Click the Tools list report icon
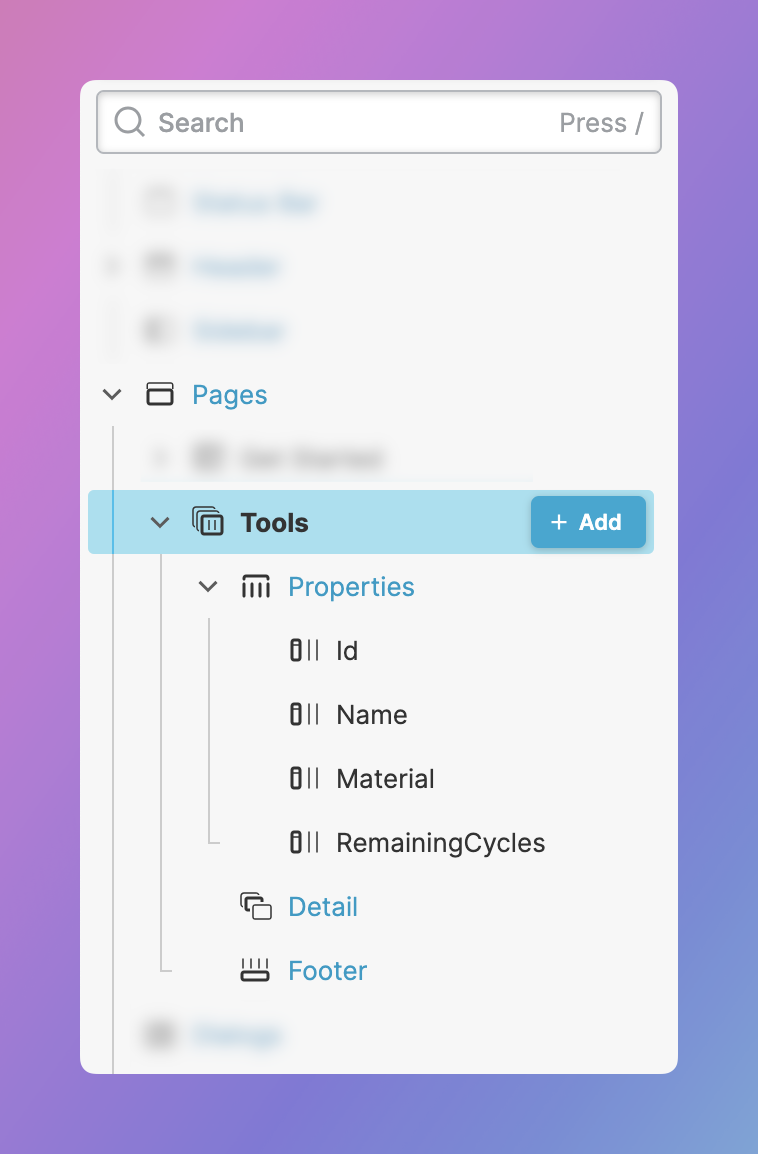The height and width of the screenshot is (1154, 758). click(x=208, y=522)
